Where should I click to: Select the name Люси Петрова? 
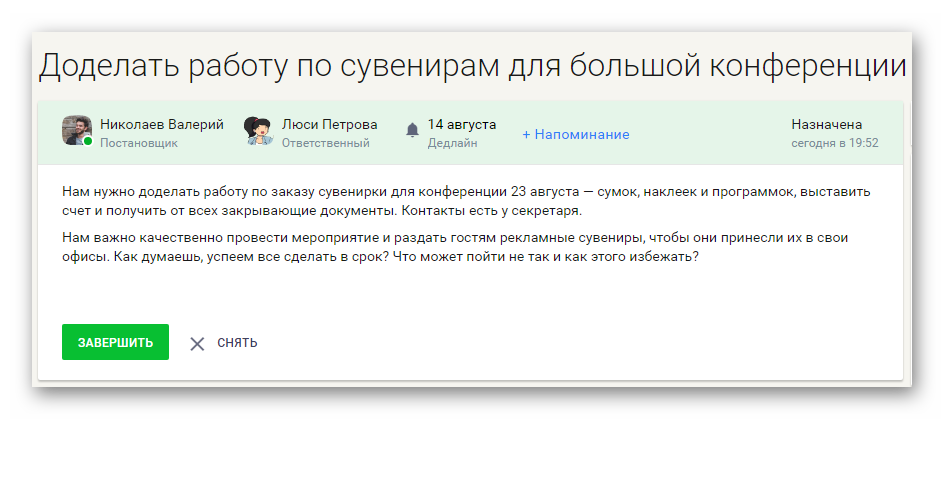point(329,124)
